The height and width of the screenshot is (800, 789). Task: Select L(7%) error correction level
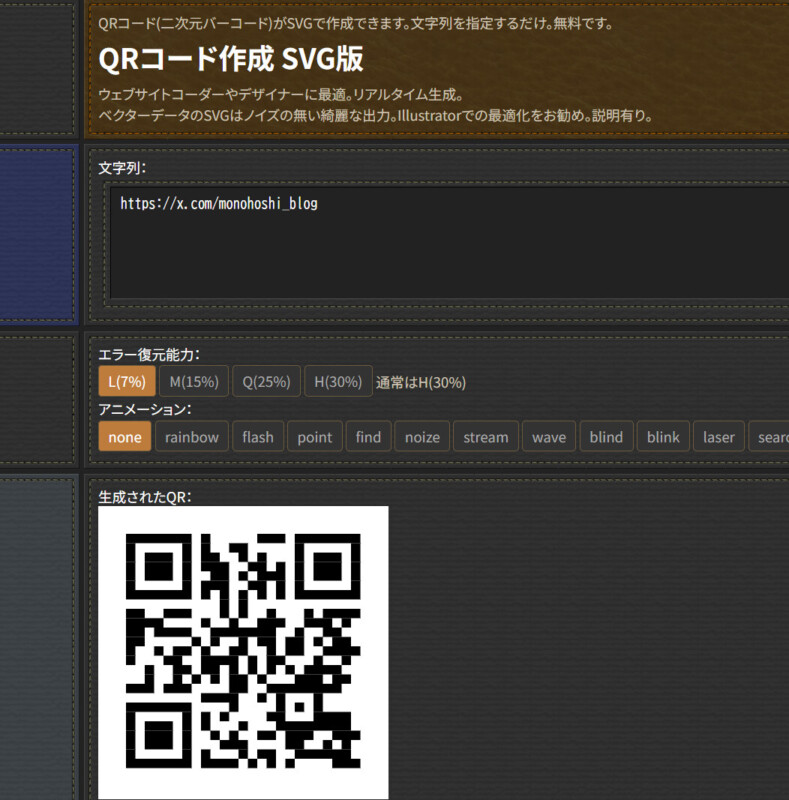pyautogui.click(x=127, y=381)
